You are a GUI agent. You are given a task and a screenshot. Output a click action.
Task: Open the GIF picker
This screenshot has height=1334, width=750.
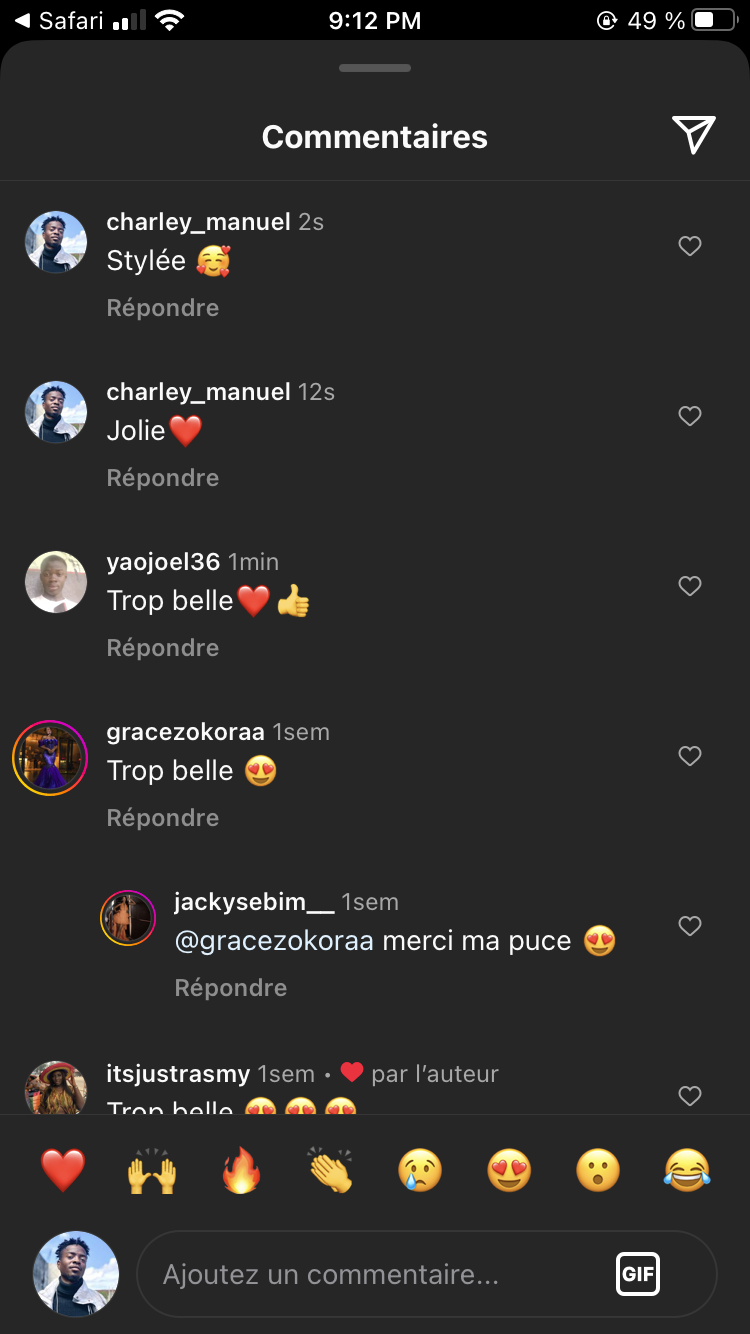(x=637, y=1274)
